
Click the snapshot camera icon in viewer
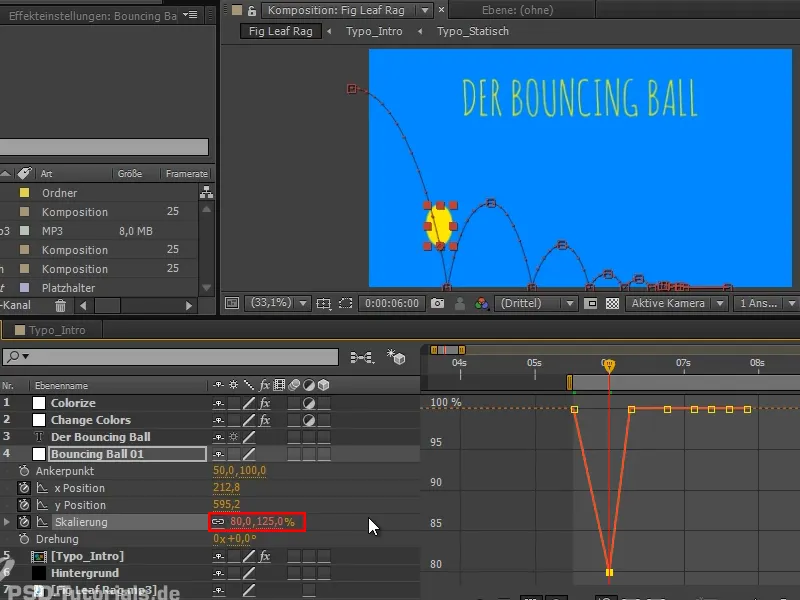(x=438, y=303)
